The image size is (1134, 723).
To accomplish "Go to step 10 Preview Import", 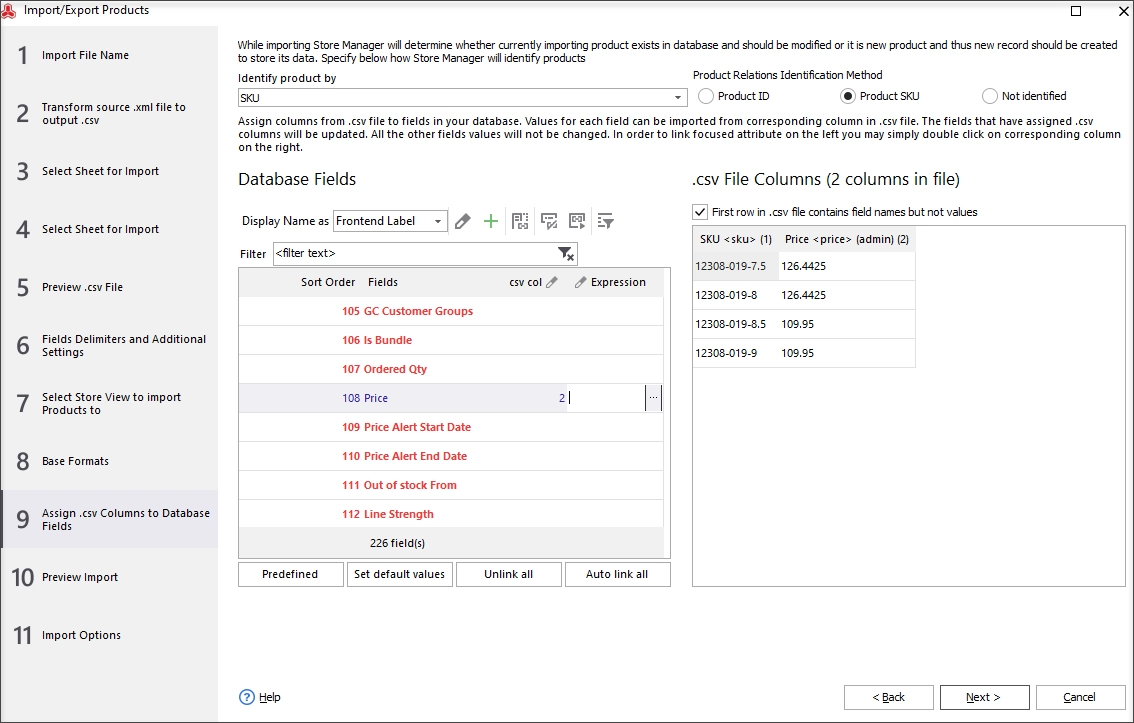I will pos(108,577).
